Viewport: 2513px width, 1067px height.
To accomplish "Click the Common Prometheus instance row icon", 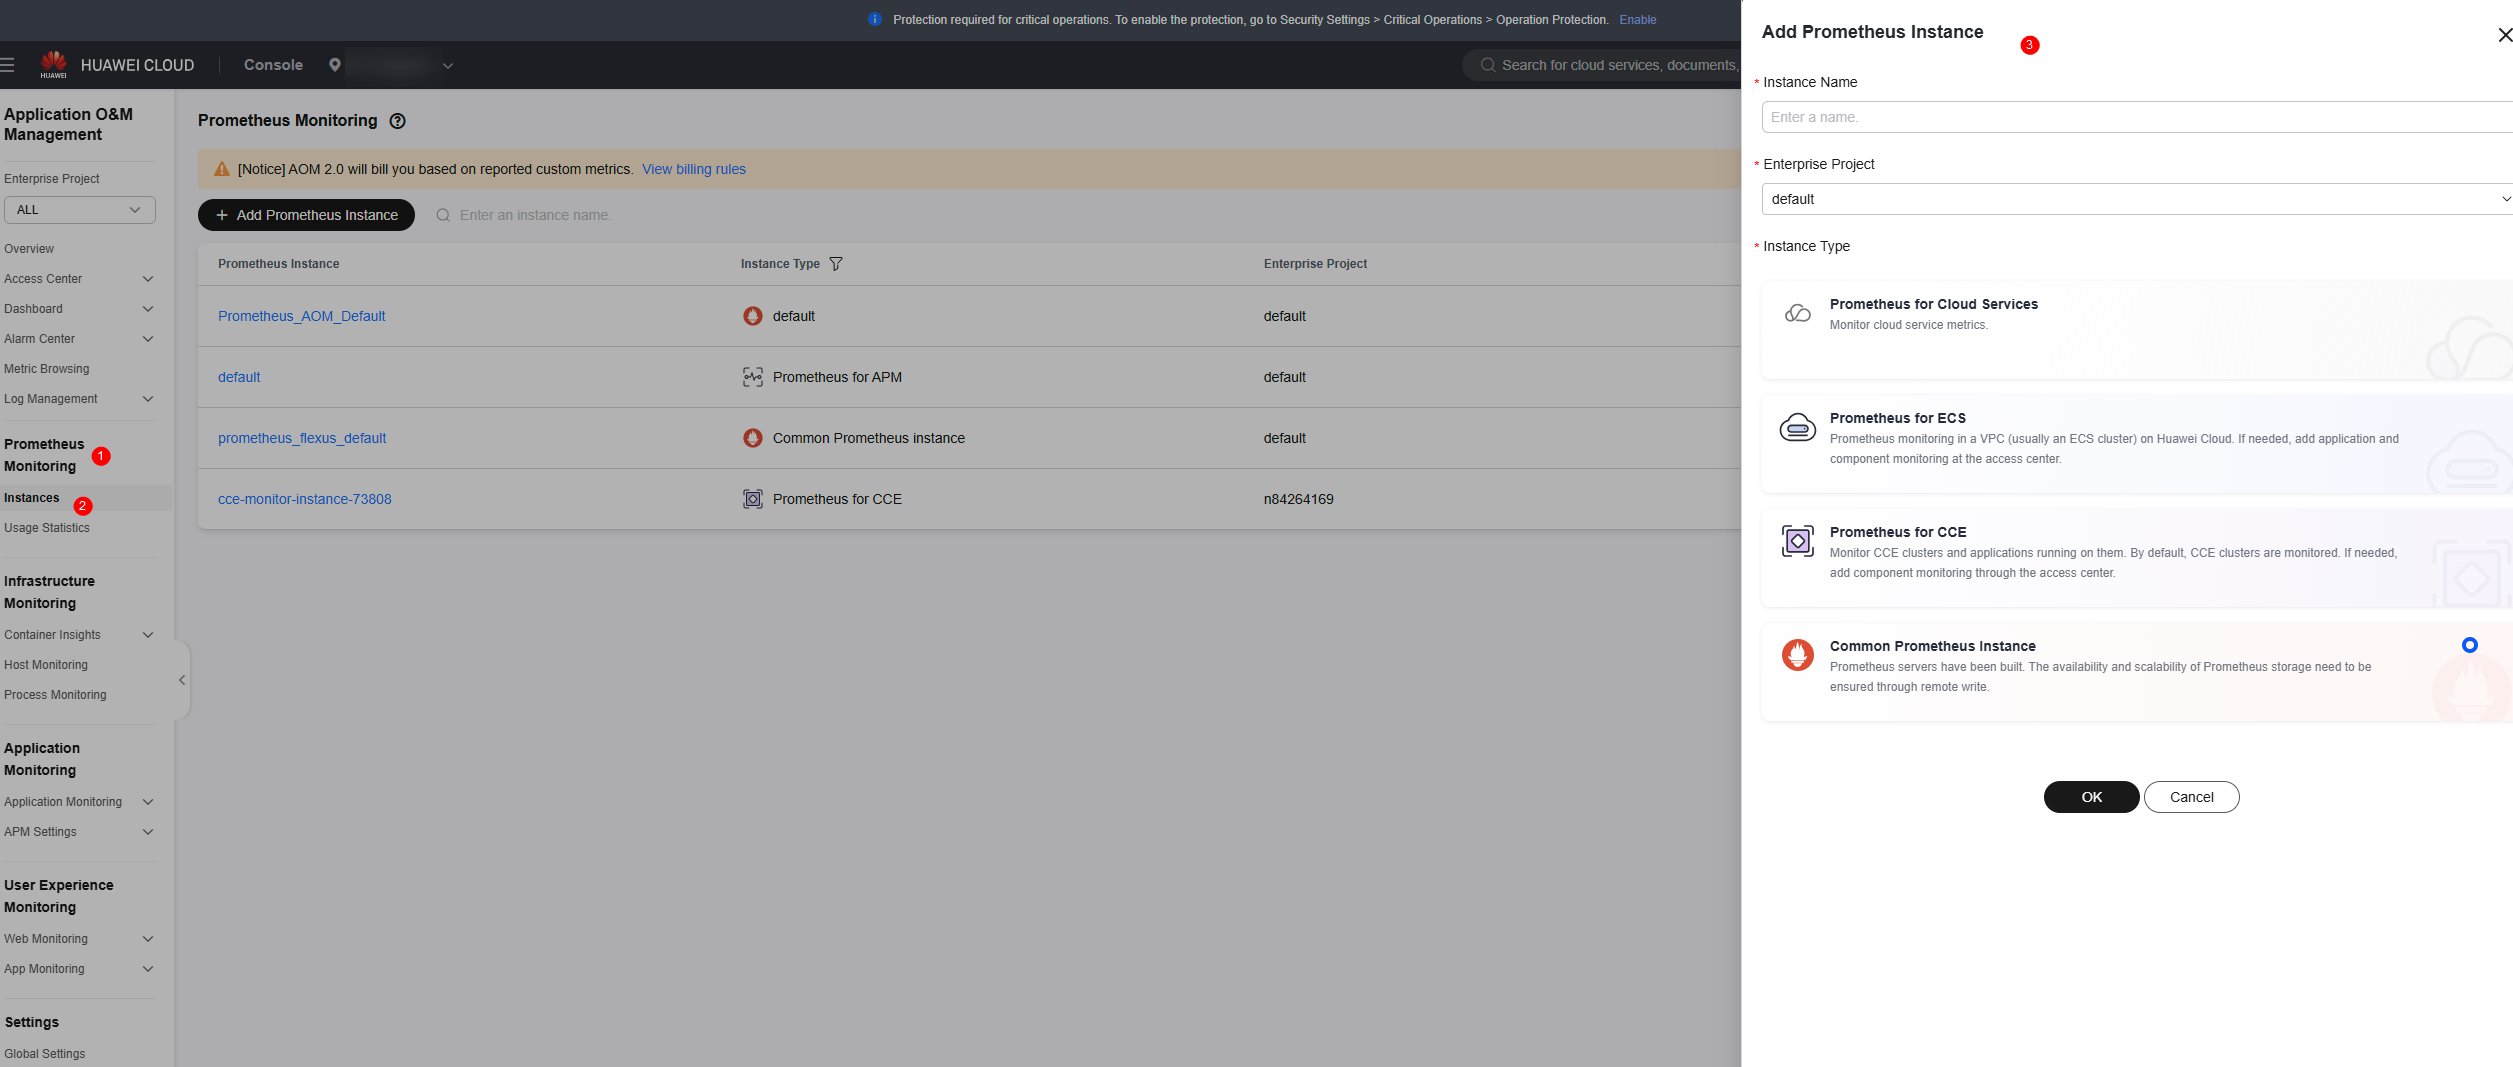I will click(753, 438).
